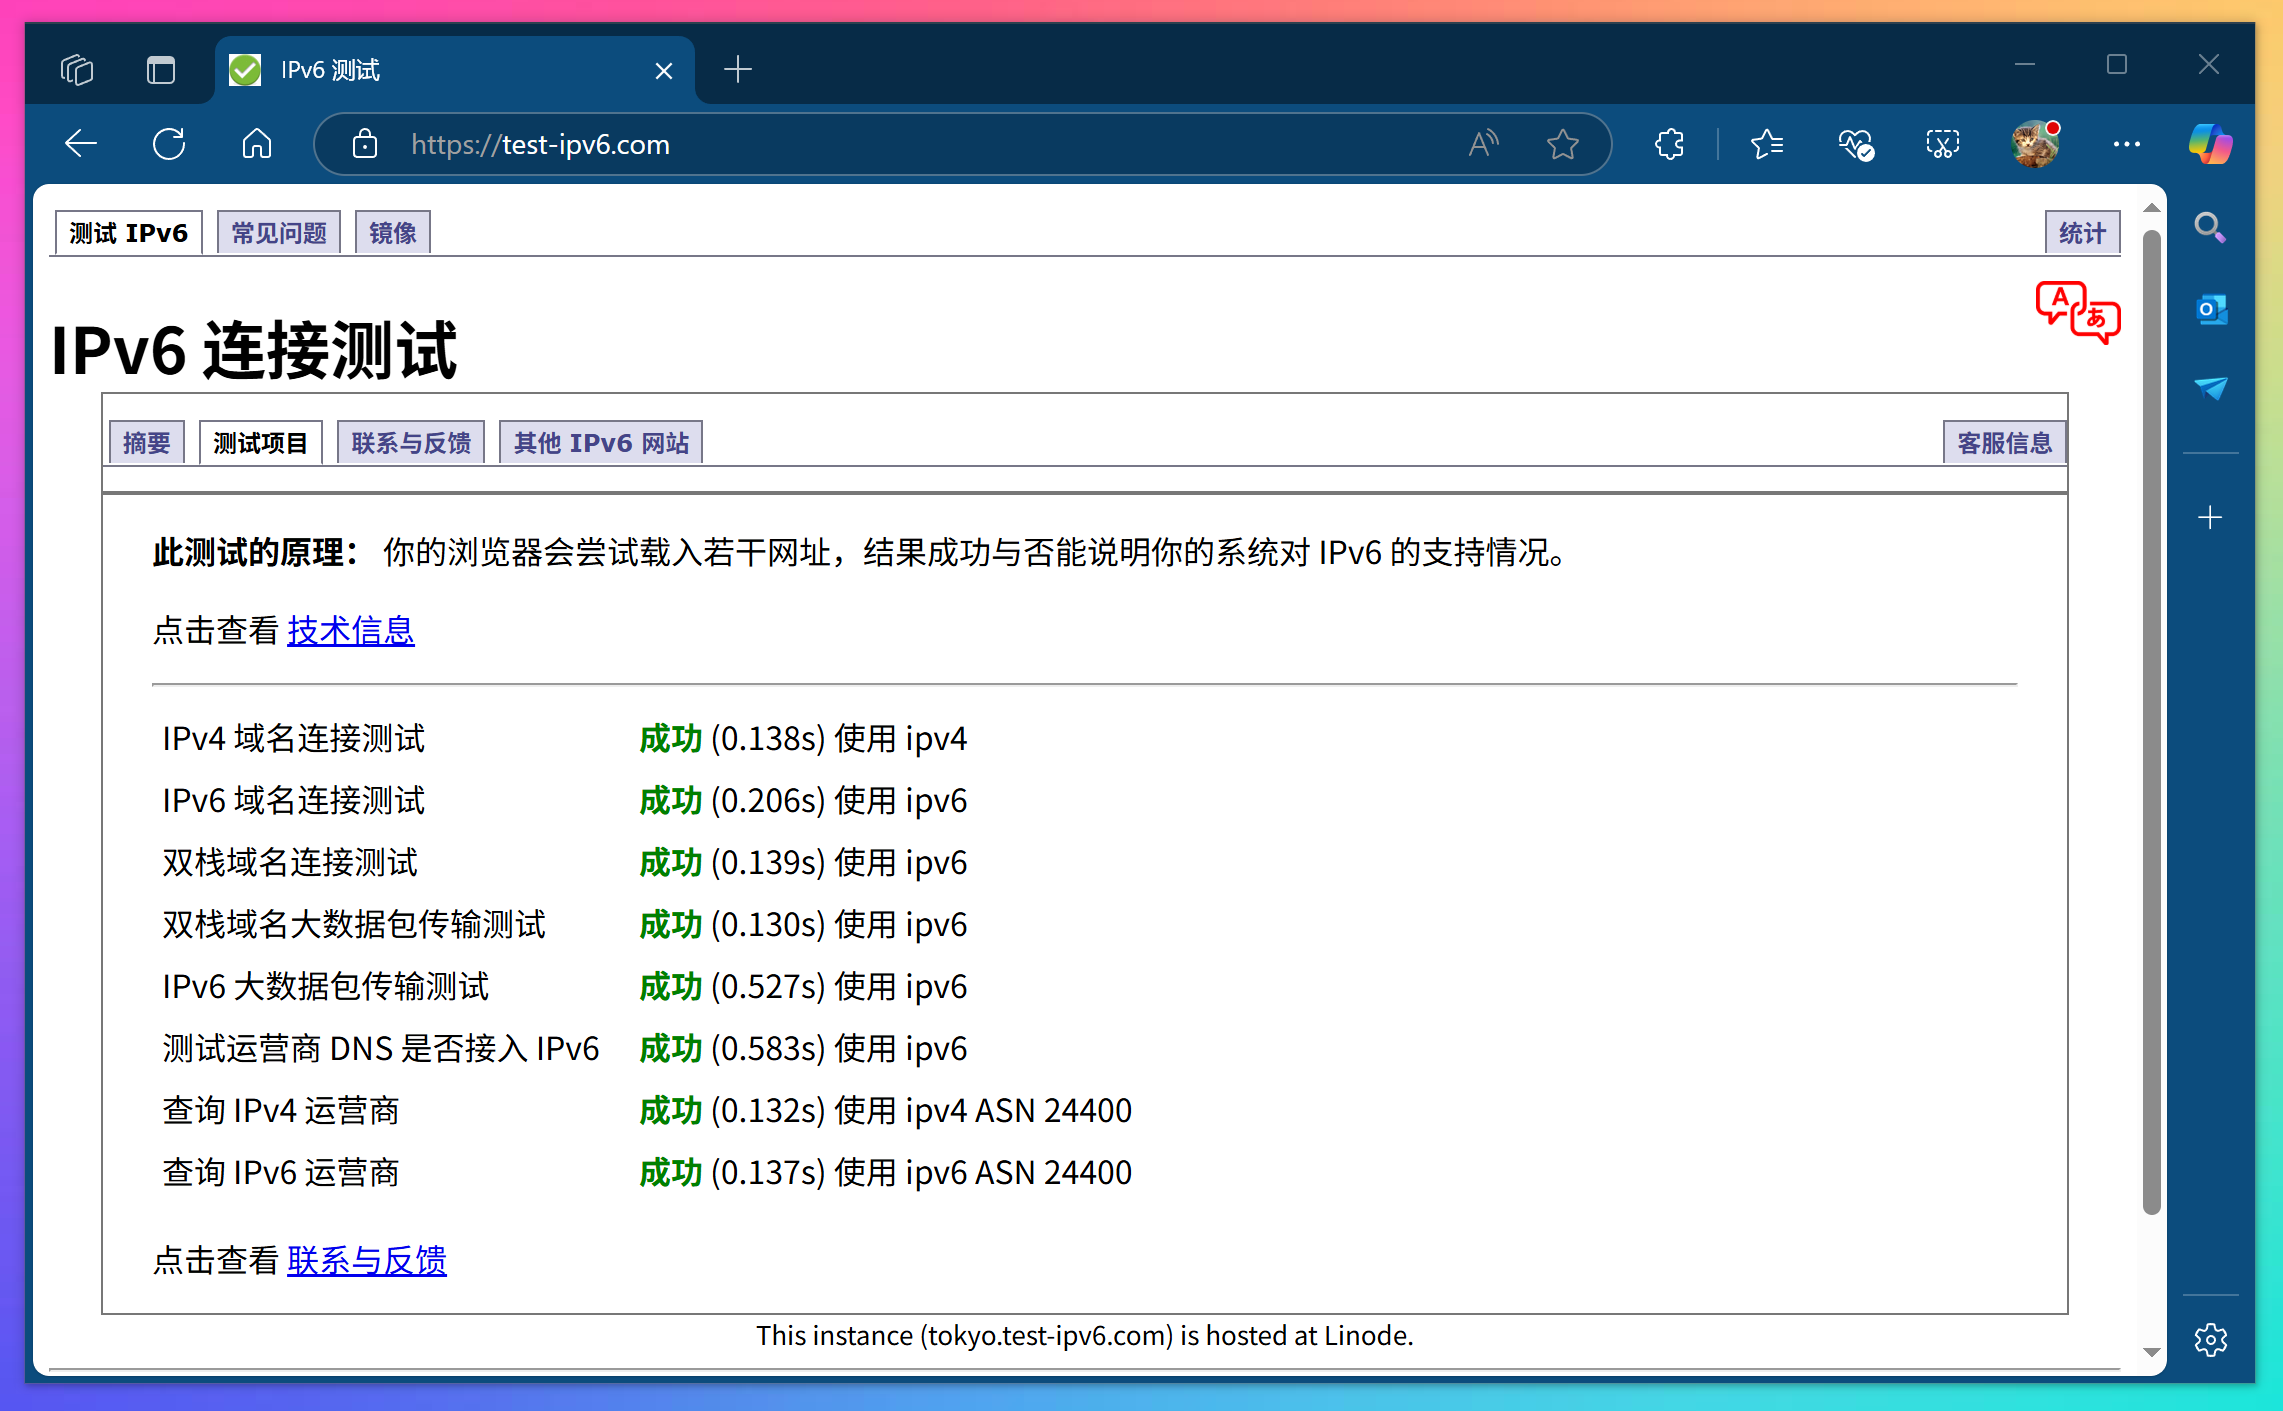The width and height of the screenshot is (2283, 1411).
Task: Switch to the 摘要 tab
Action: 146,441
